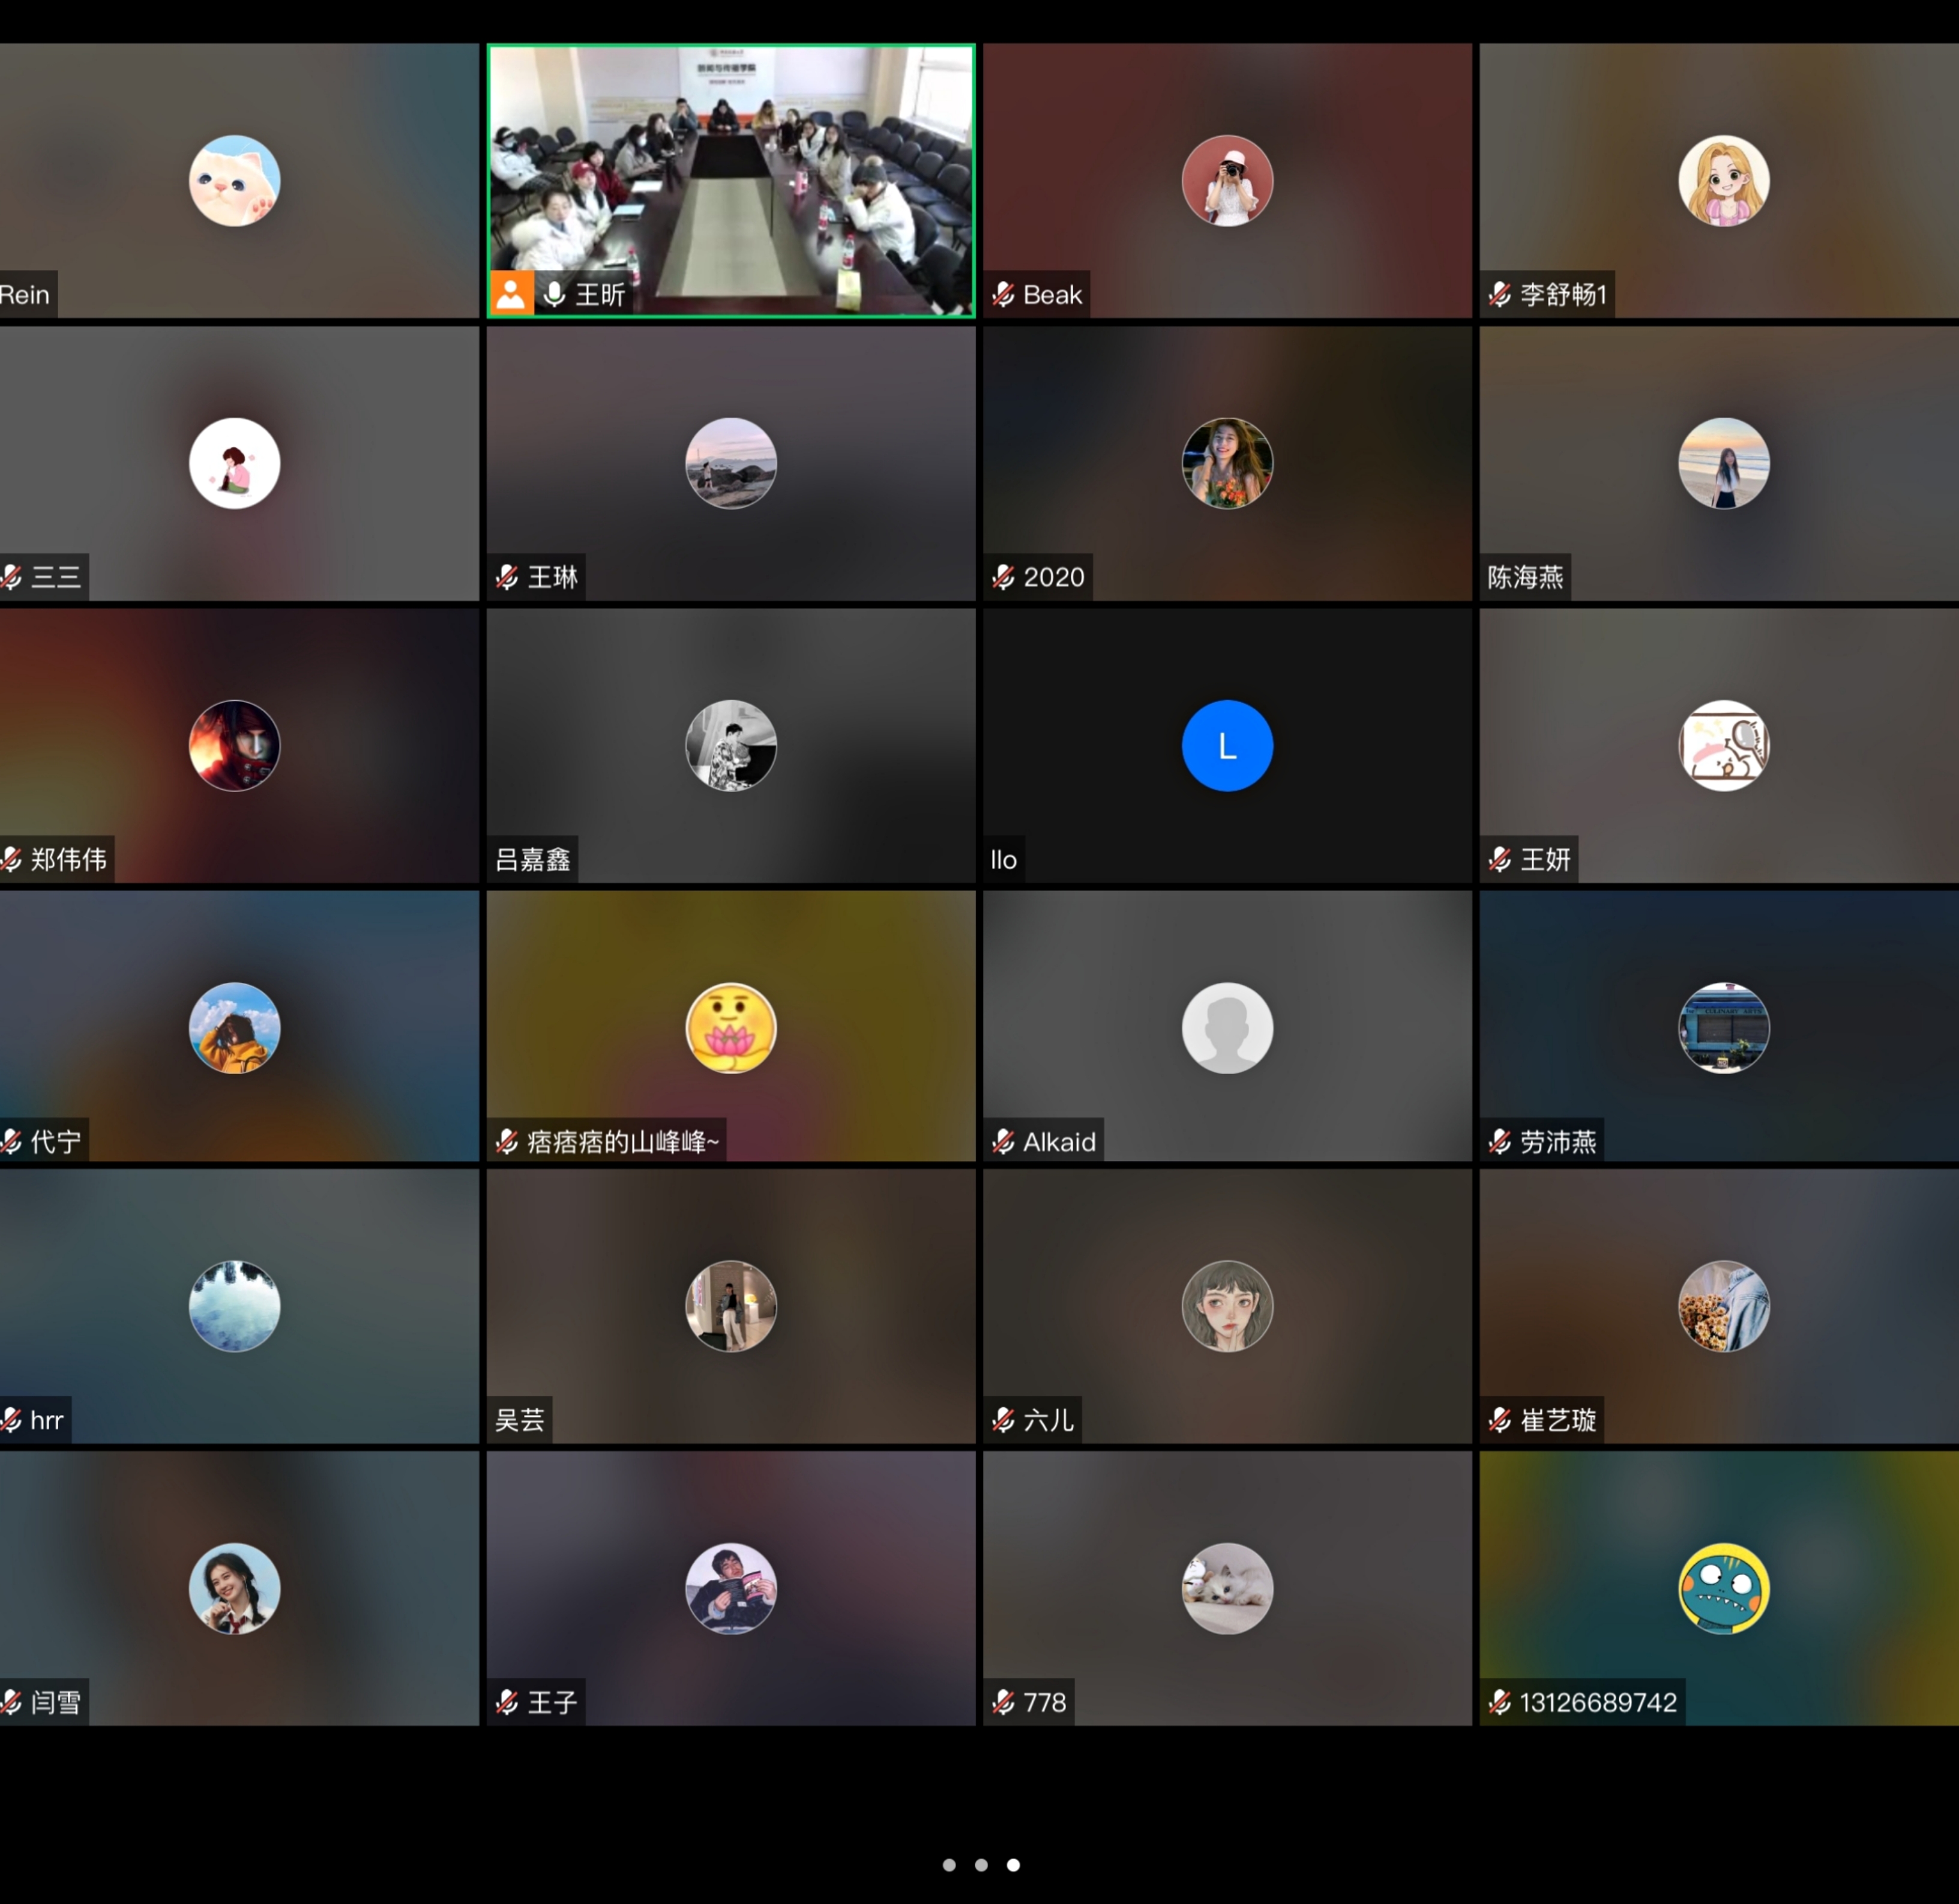Click 李舒畅1's muted microphone icon
1959x1904 pixels.
pyautogui.click(x=1499, y=294)
